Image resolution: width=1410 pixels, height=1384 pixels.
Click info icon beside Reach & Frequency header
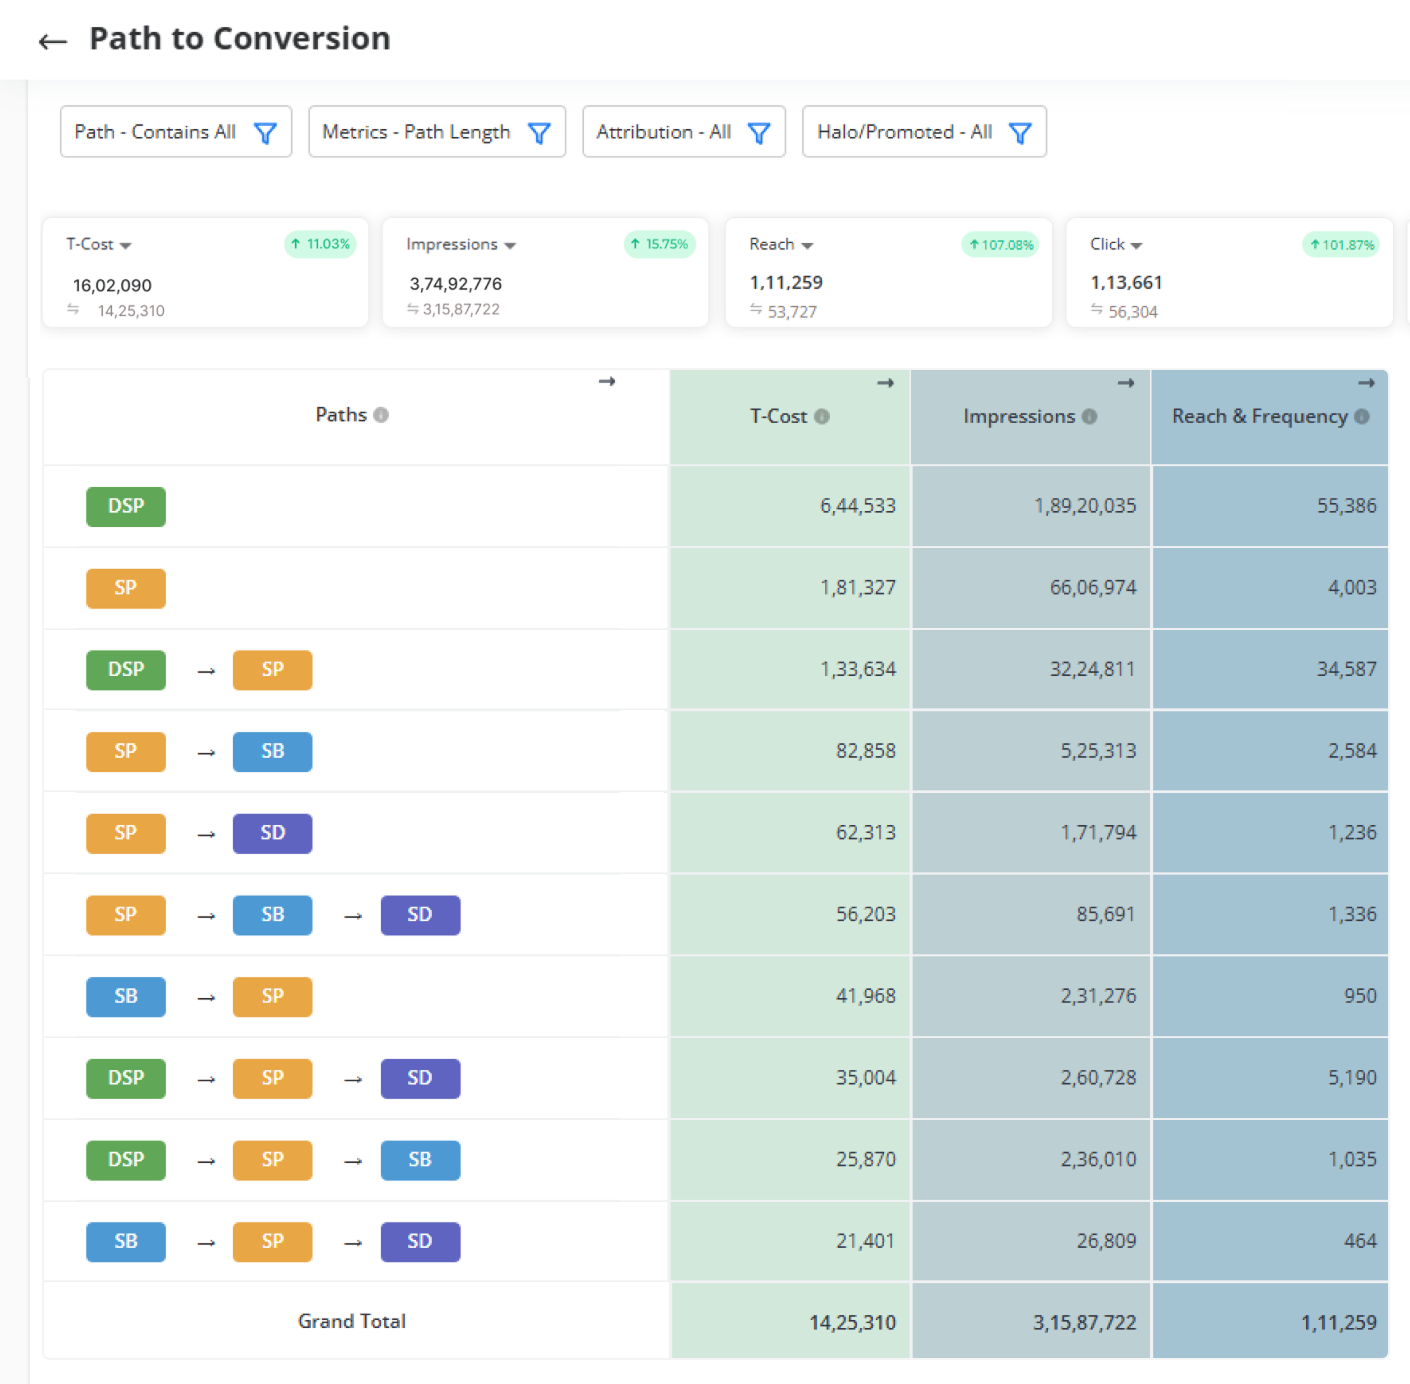(1362, 417)
